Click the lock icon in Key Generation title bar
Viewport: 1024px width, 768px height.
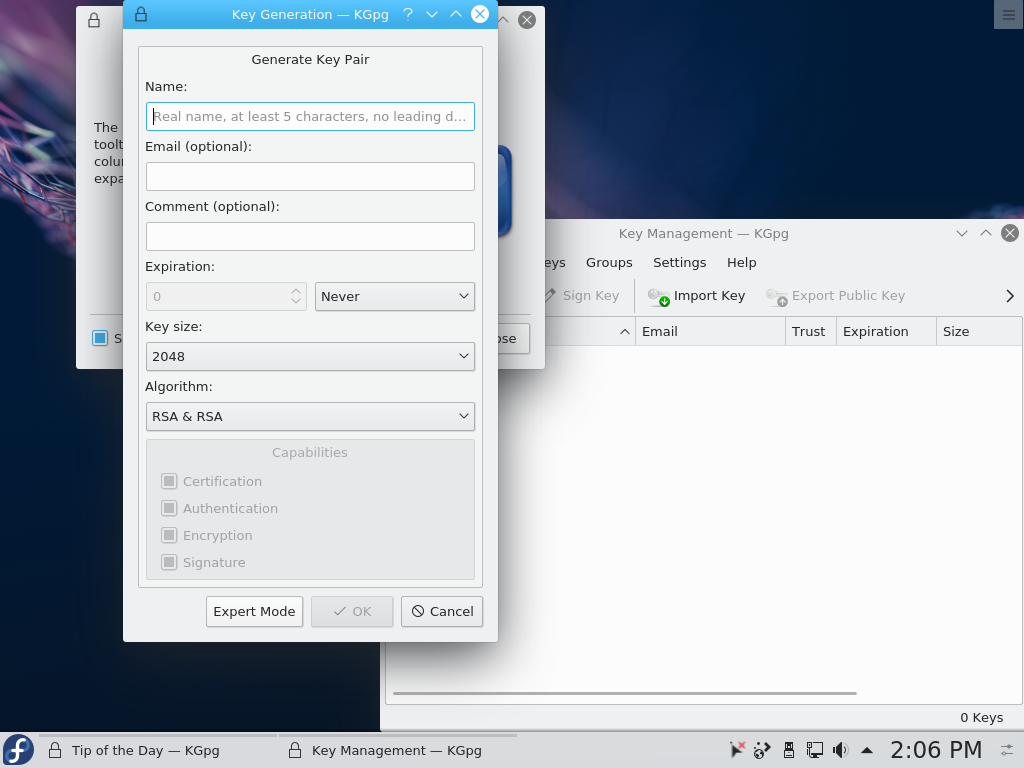(x=140, y=14)
